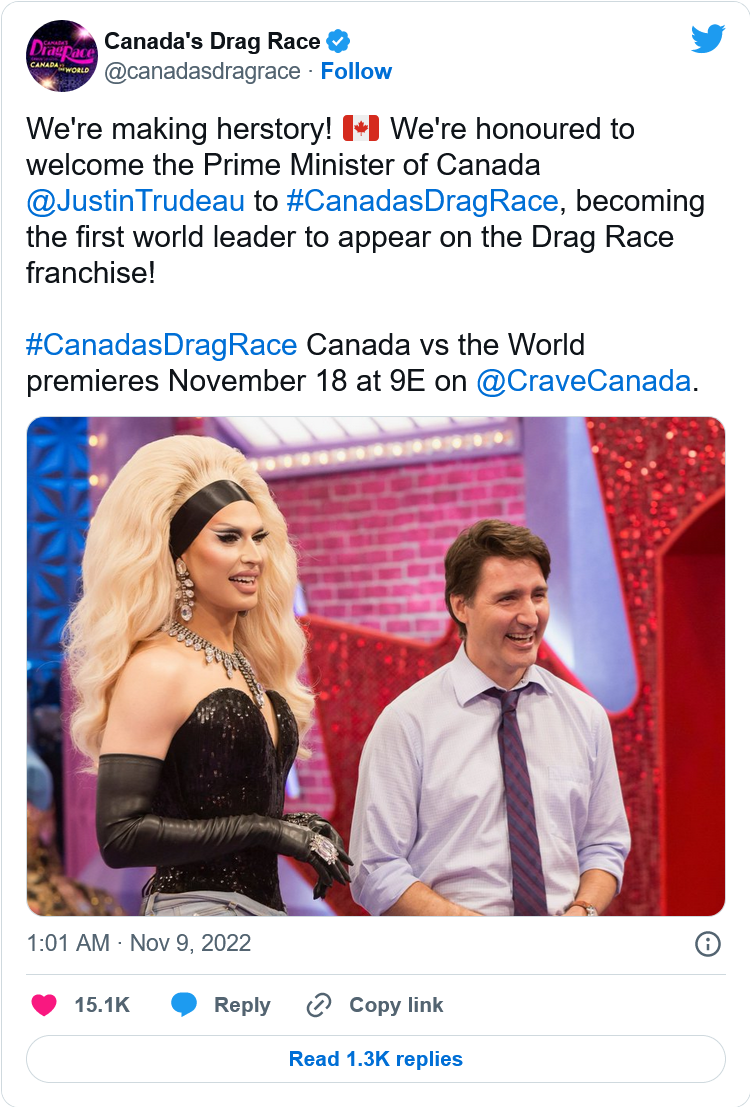750x1107 pixels.
Task: Open the @CraveCanada mention link
Action: click(583, 381)
